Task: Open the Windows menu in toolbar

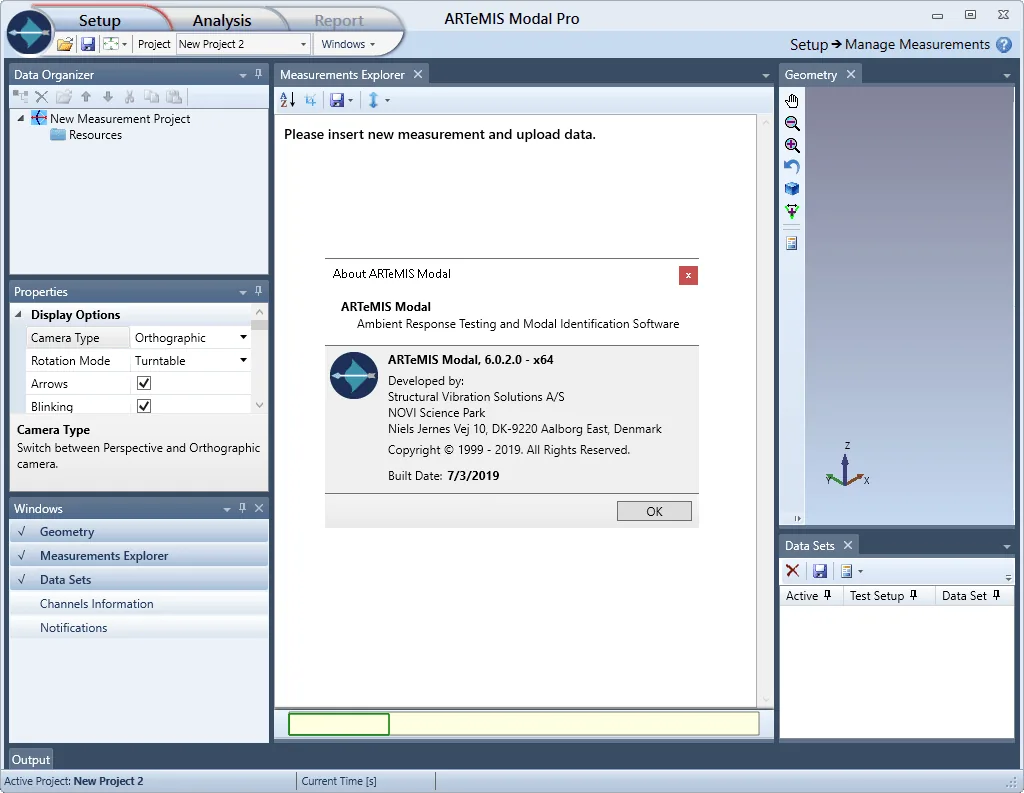Action: 348,44
